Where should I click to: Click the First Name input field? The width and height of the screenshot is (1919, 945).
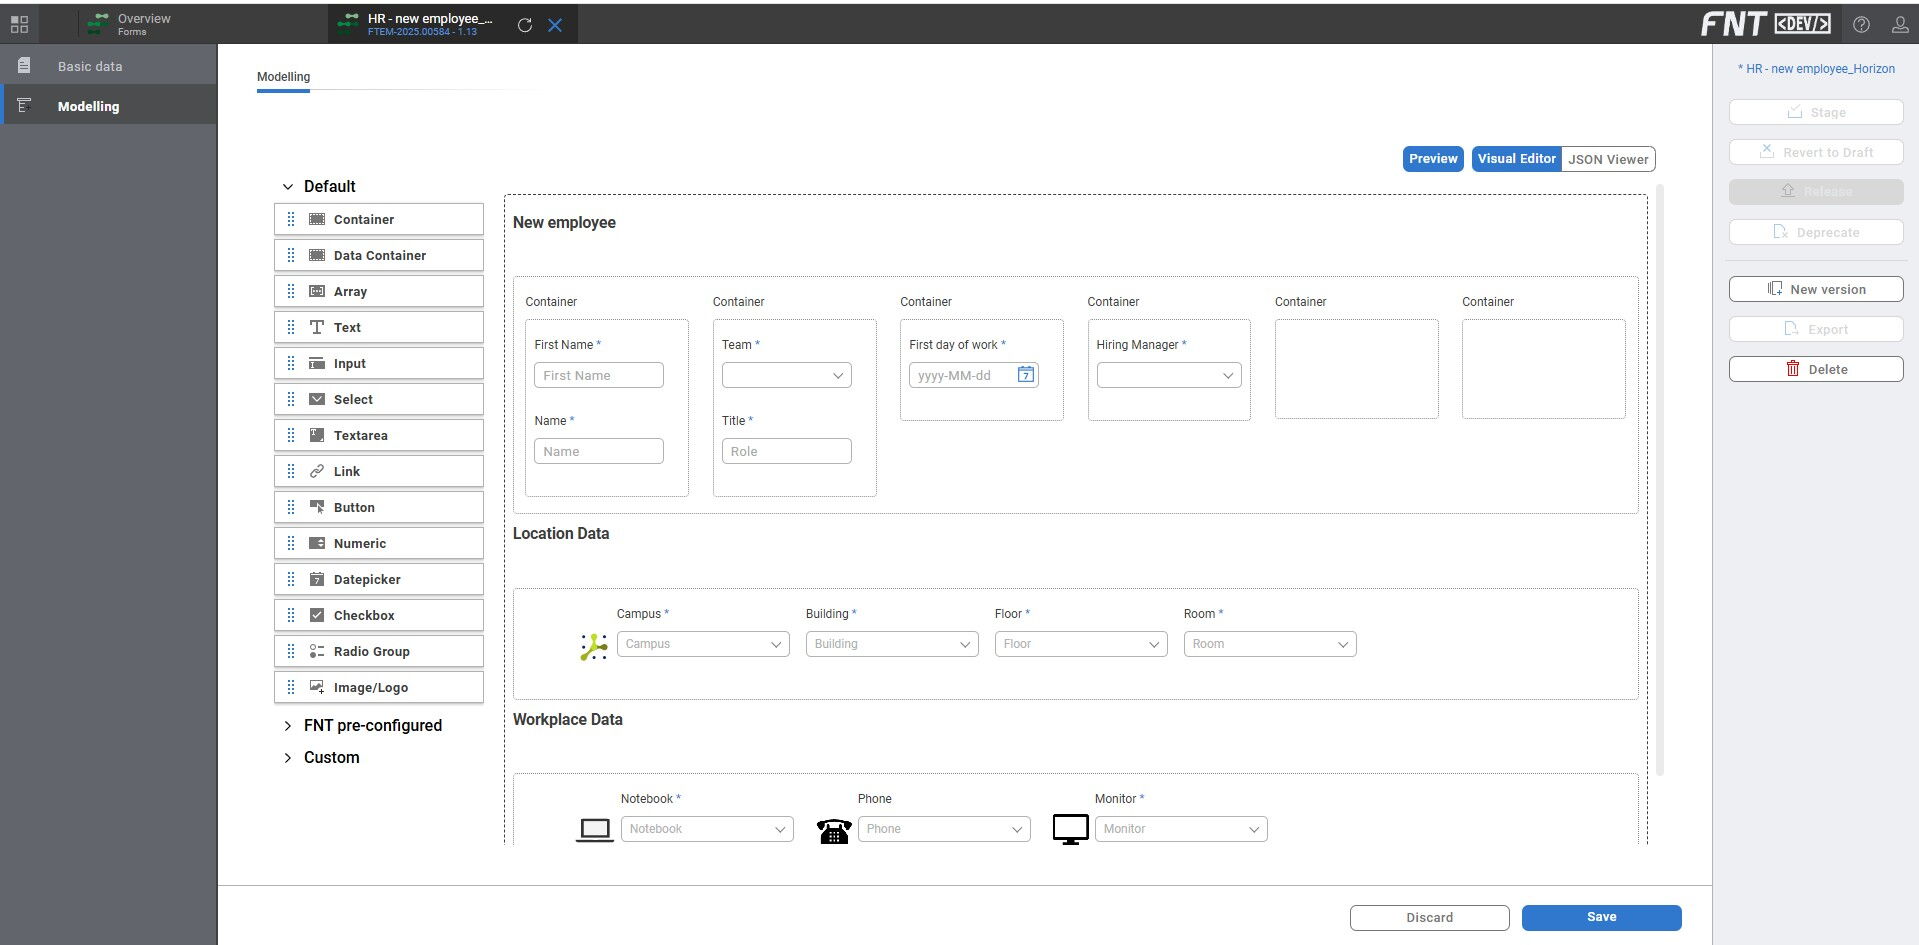click(x=598, y=375)
